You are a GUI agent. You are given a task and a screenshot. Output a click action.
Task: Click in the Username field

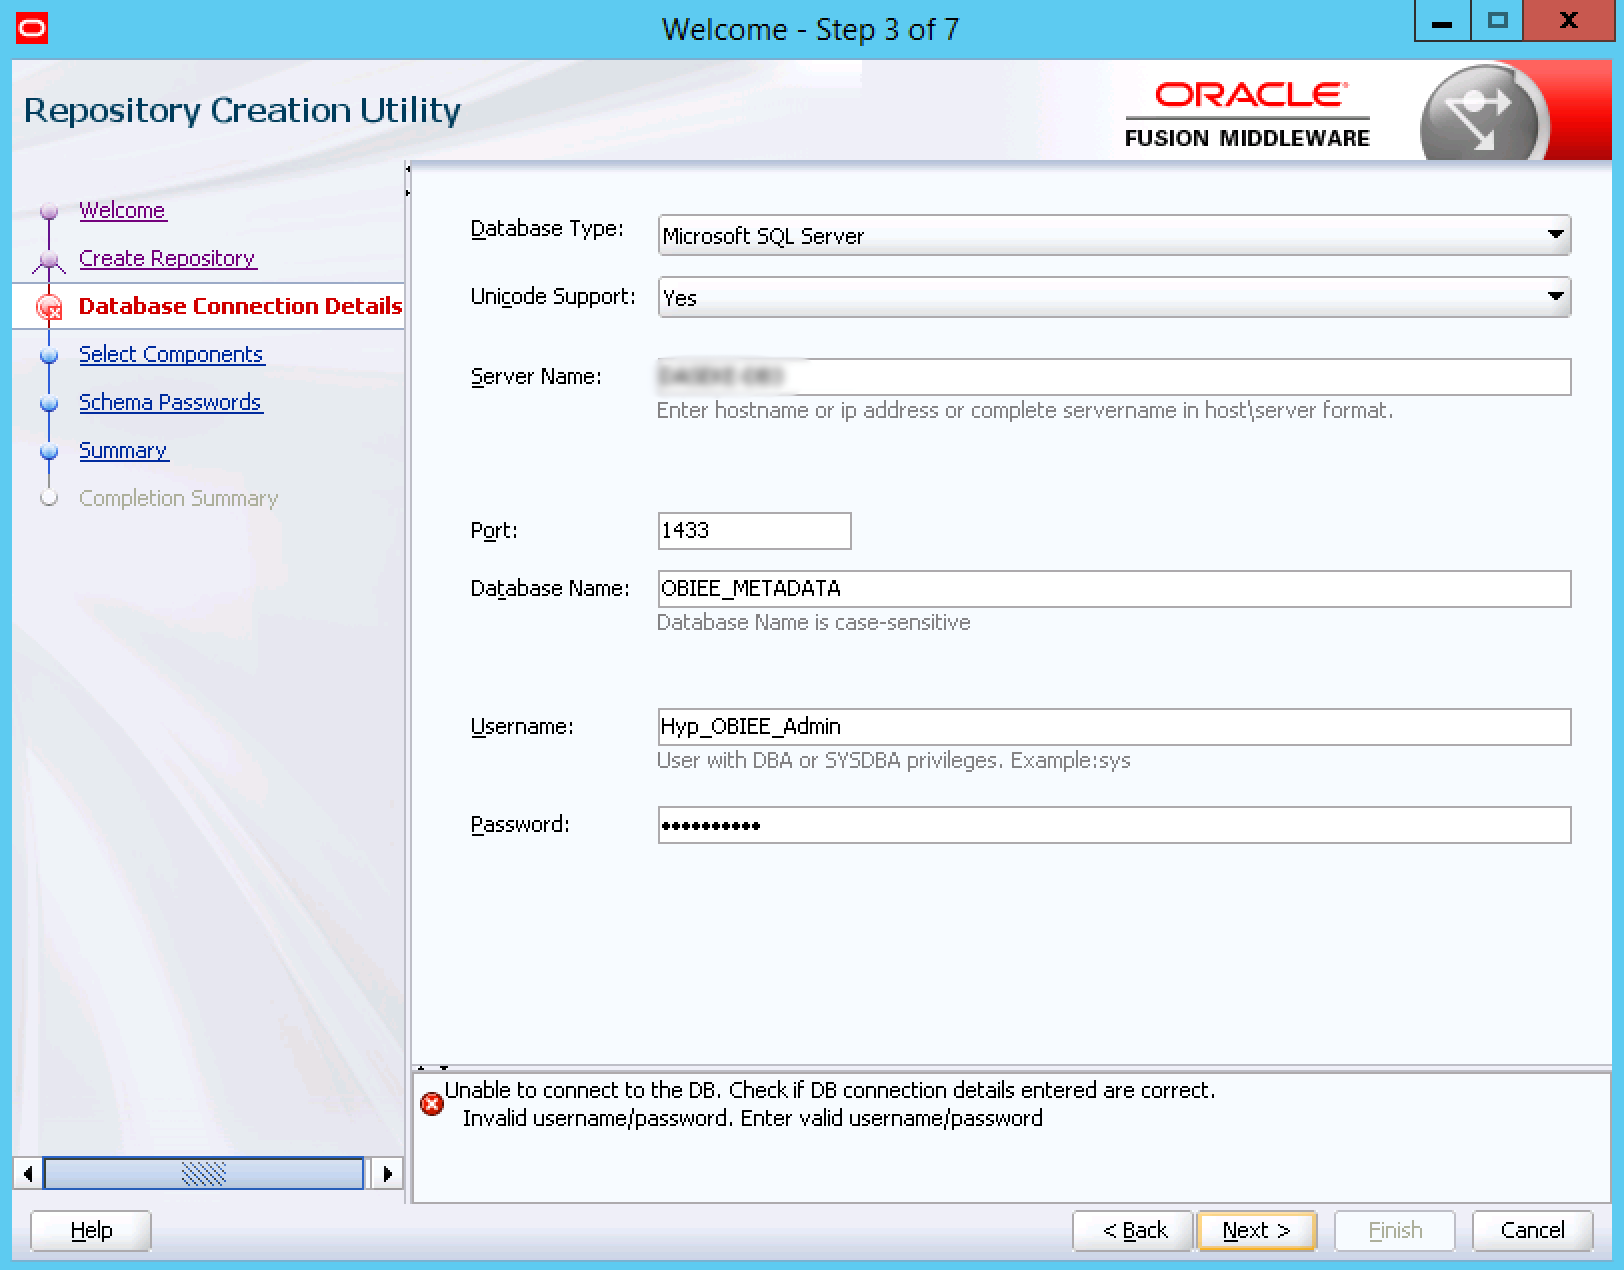point(1114,727)
